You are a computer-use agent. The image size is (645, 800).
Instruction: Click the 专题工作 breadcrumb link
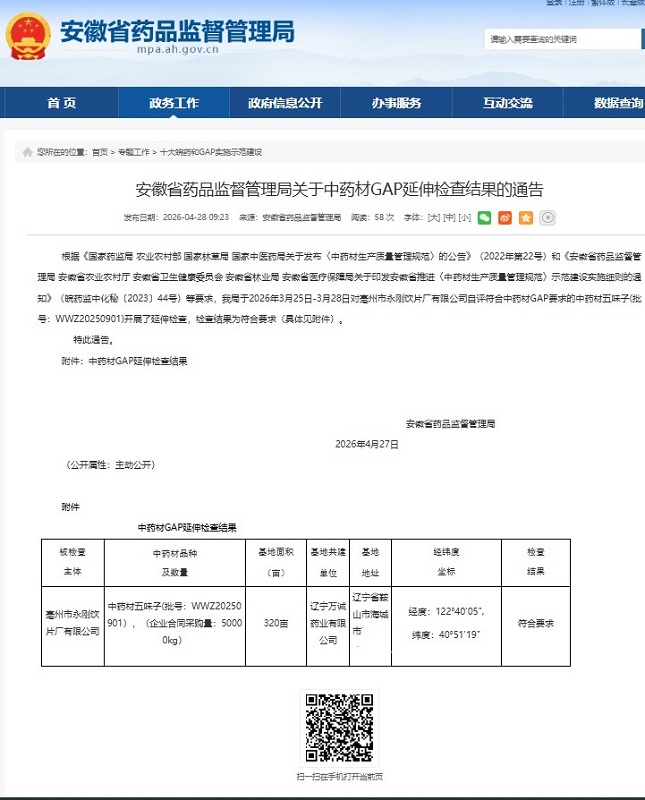tap(134, 152)
